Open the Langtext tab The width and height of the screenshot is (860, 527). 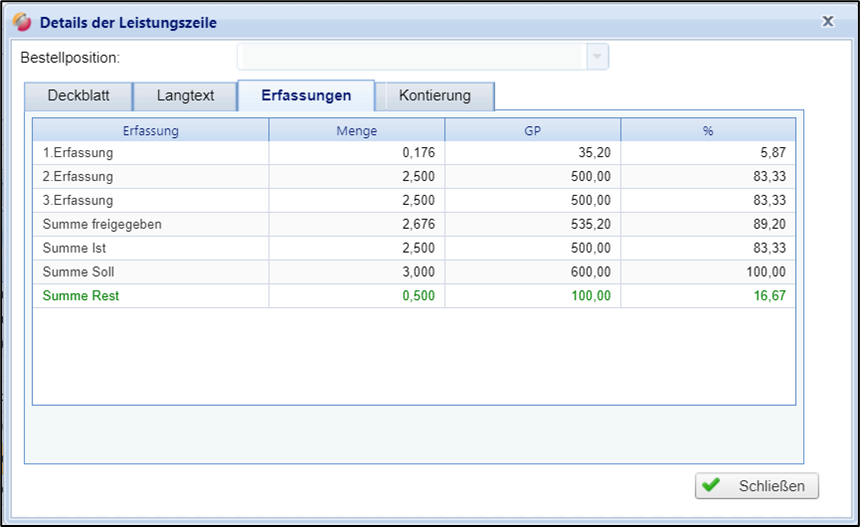pos(186,96)
